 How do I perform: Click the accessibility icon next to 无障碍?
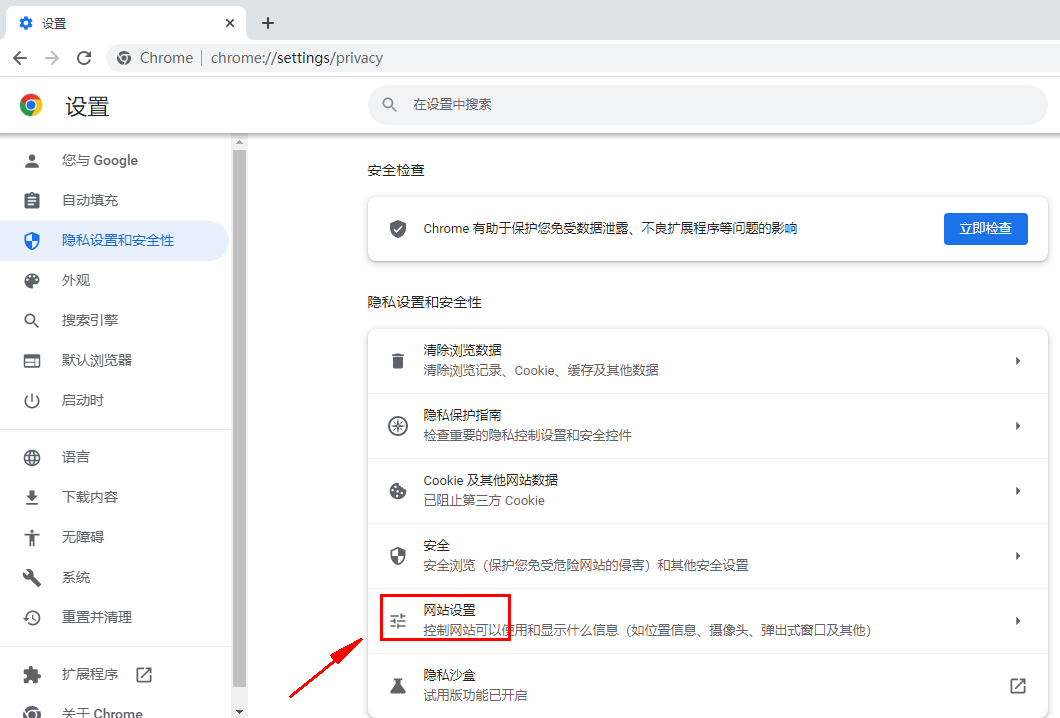click(32, 537)
